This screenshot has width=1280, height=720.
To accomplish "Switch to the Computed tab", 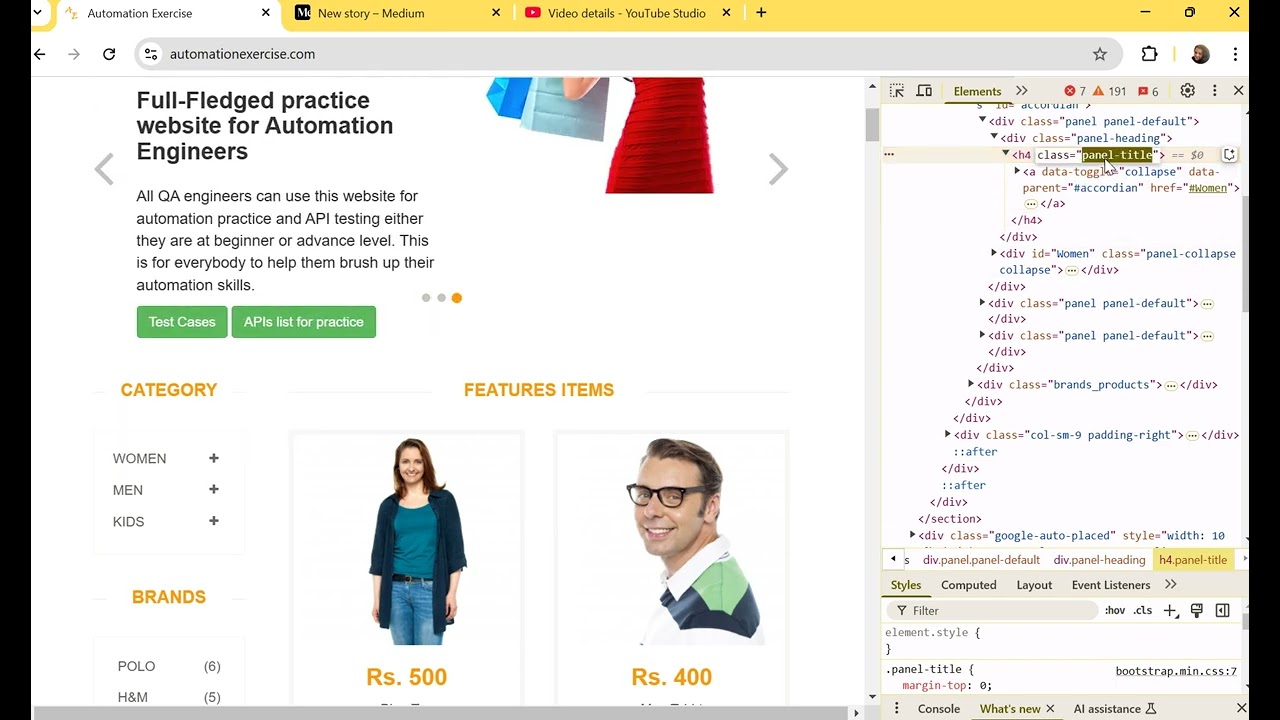I will pyautogui.click(x=968, y=585).
